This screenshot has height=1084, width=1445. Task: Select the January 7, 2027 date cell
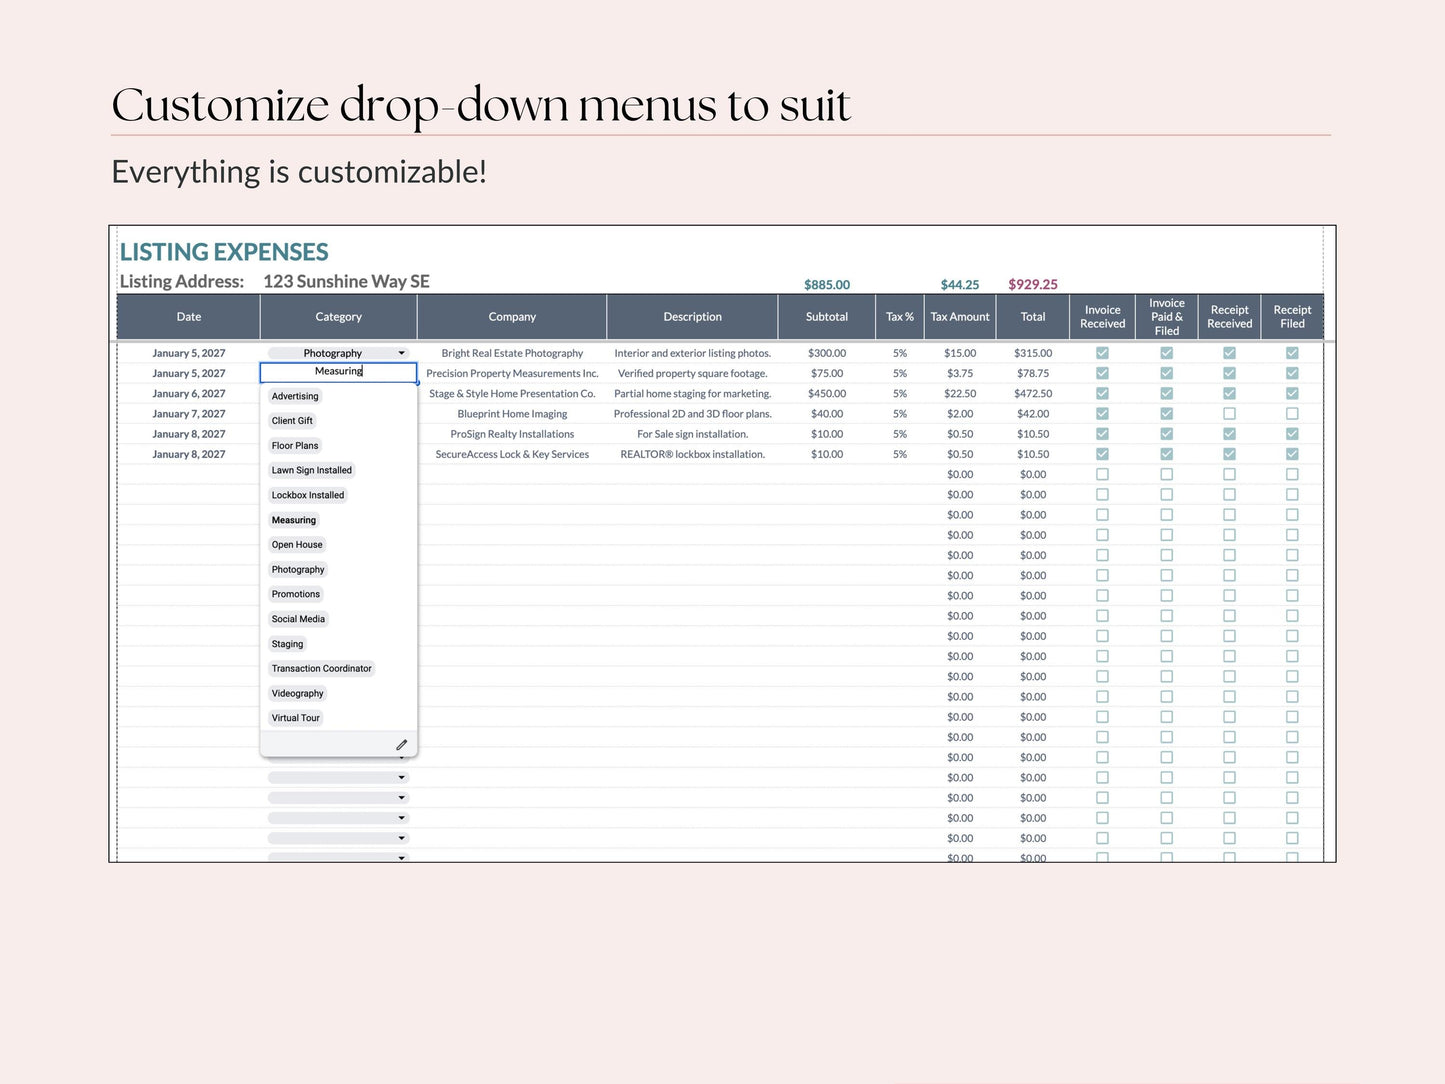189,414
